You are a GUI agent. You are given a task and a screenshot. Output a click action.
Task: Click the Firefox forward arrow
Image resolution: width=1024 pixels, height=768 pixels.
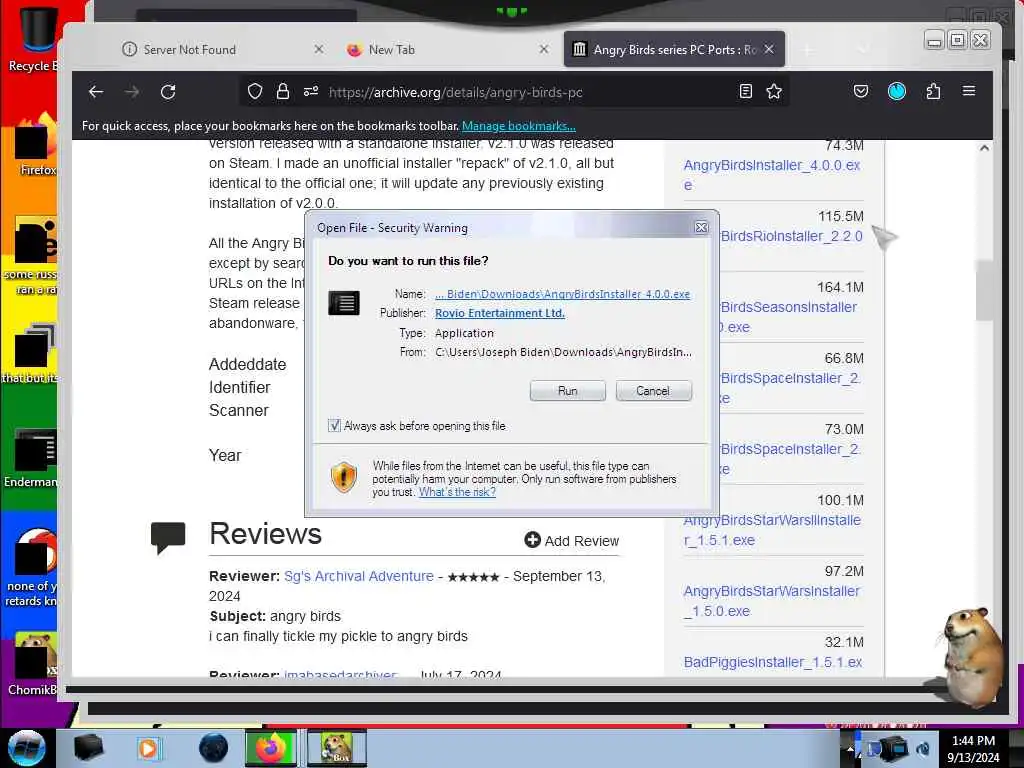132,92
